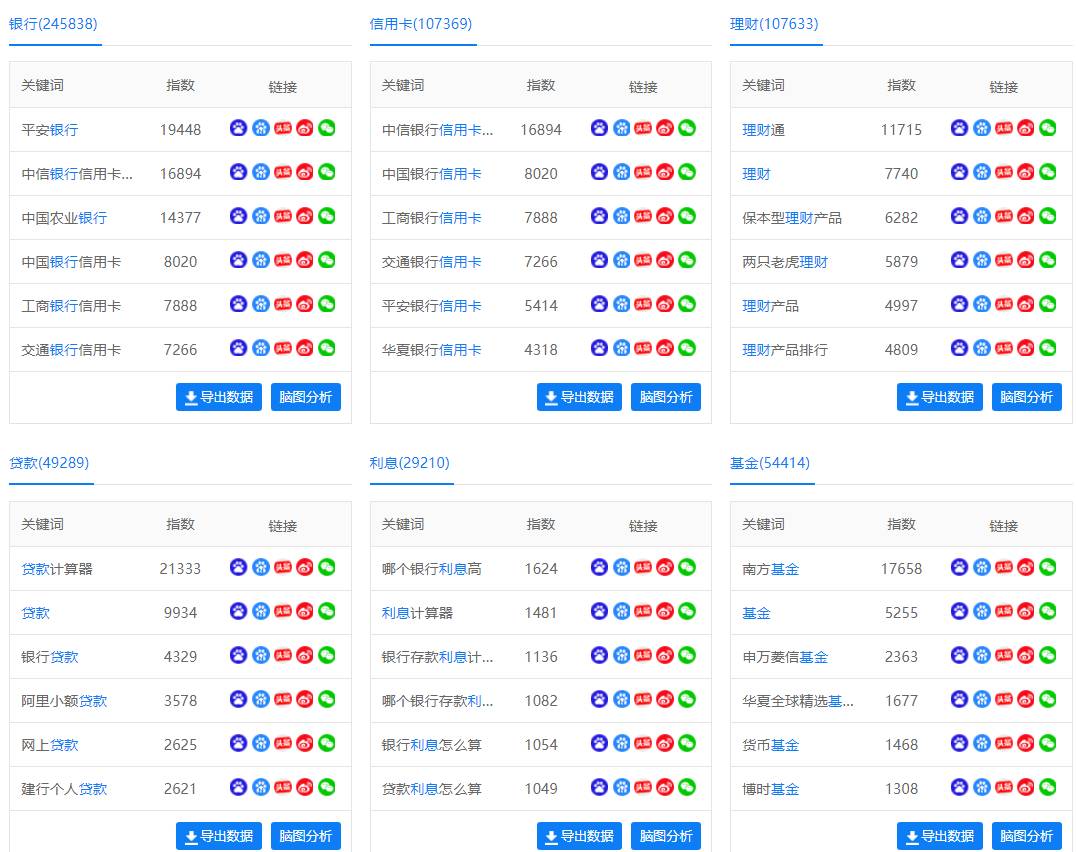Click light-blue paw icon in the 理财产品 row
The image size is (1076, 852).
click(981, 304)
